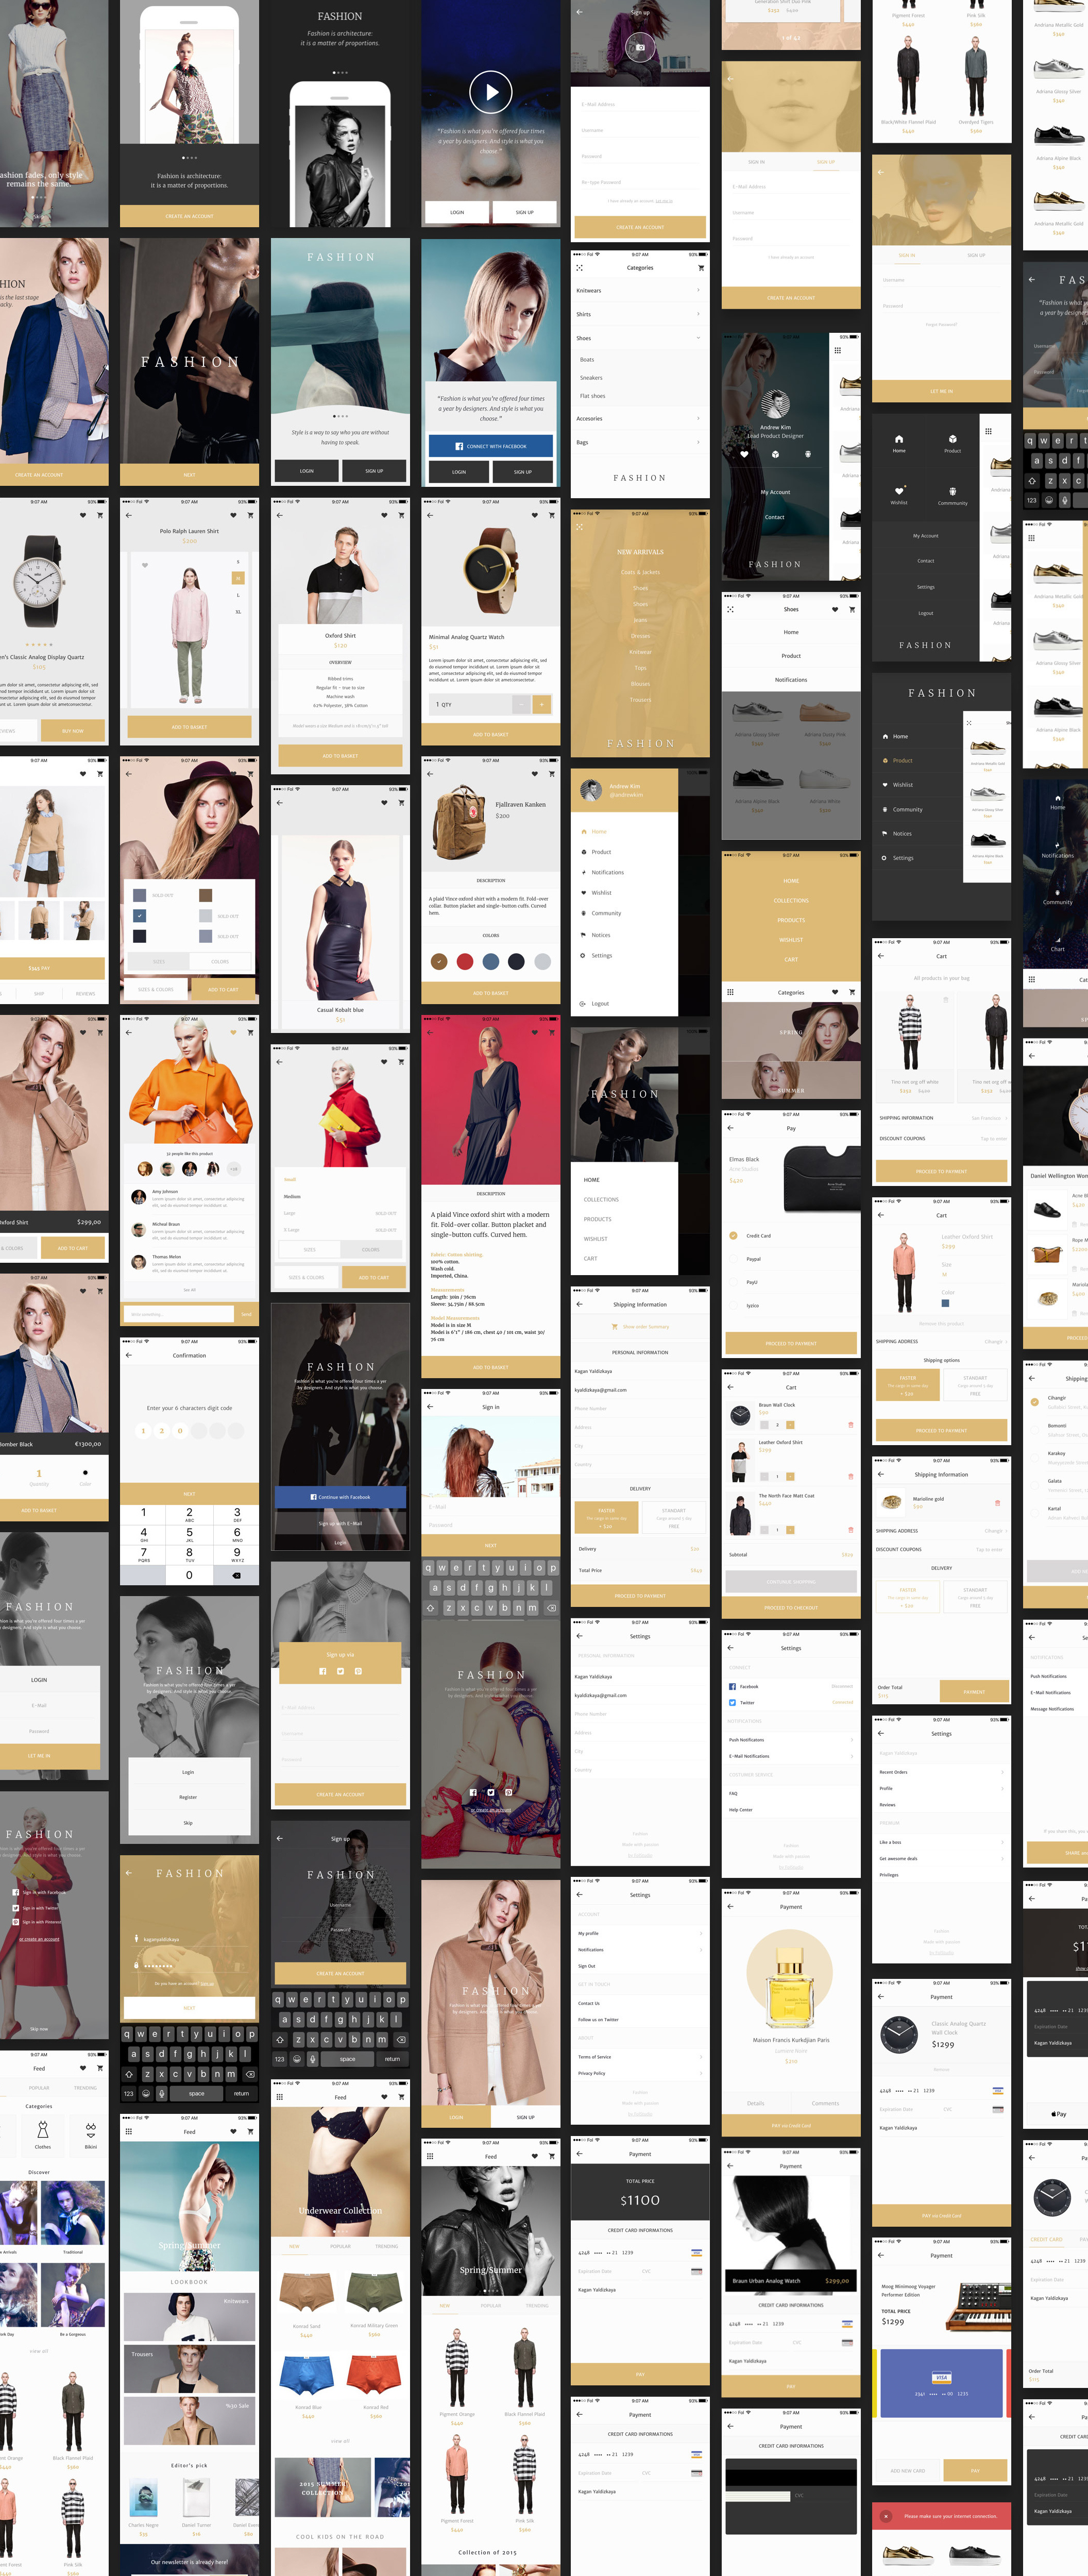Open cart icon on Fjallraven Kanken screen
Viewport: 1088px width, 2576px height.
click(x=551, y=774)
